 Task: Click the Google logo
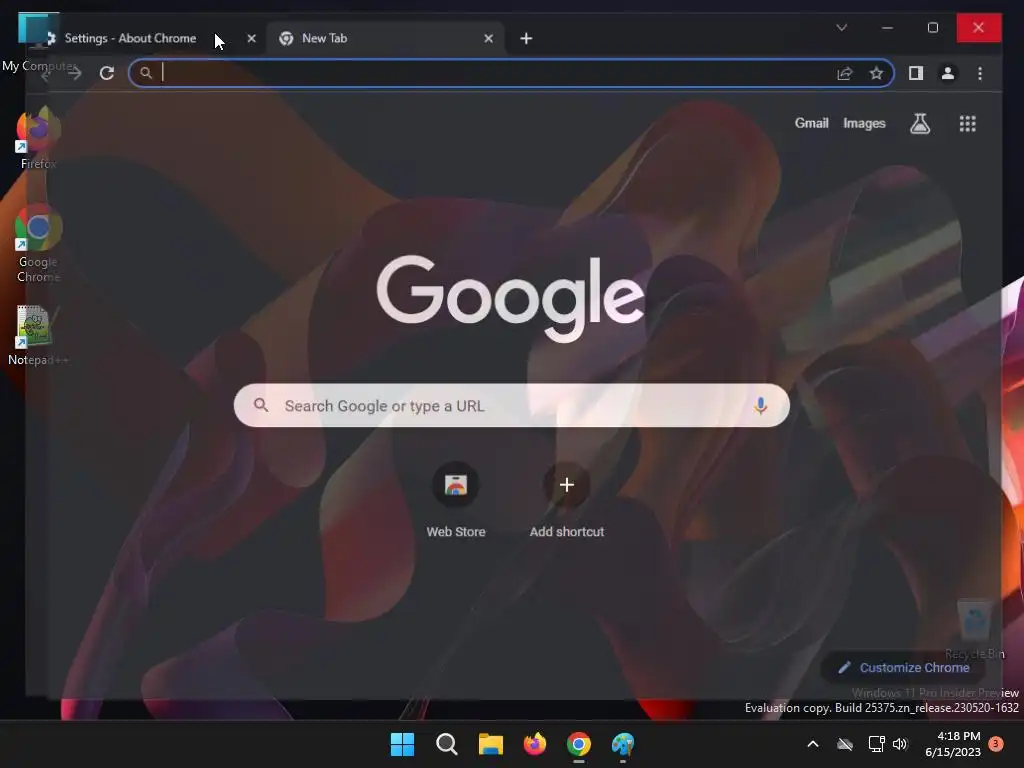pyautogui.click(x=511, y=298)
